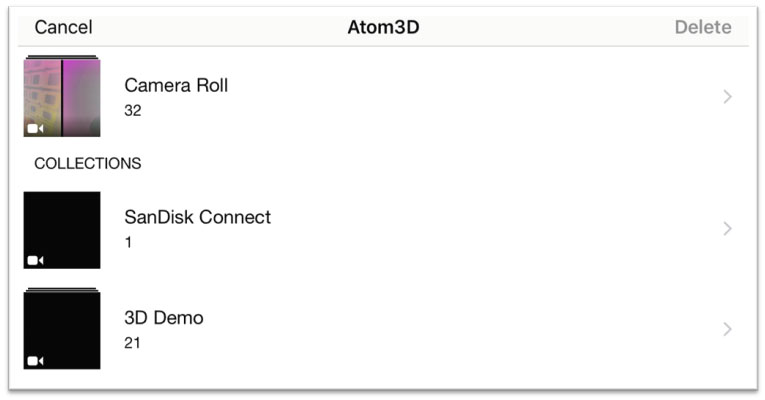Viewport: 765px width, 400px height.
Task: Tap the Delete button
Action: [x=703, y=27]
